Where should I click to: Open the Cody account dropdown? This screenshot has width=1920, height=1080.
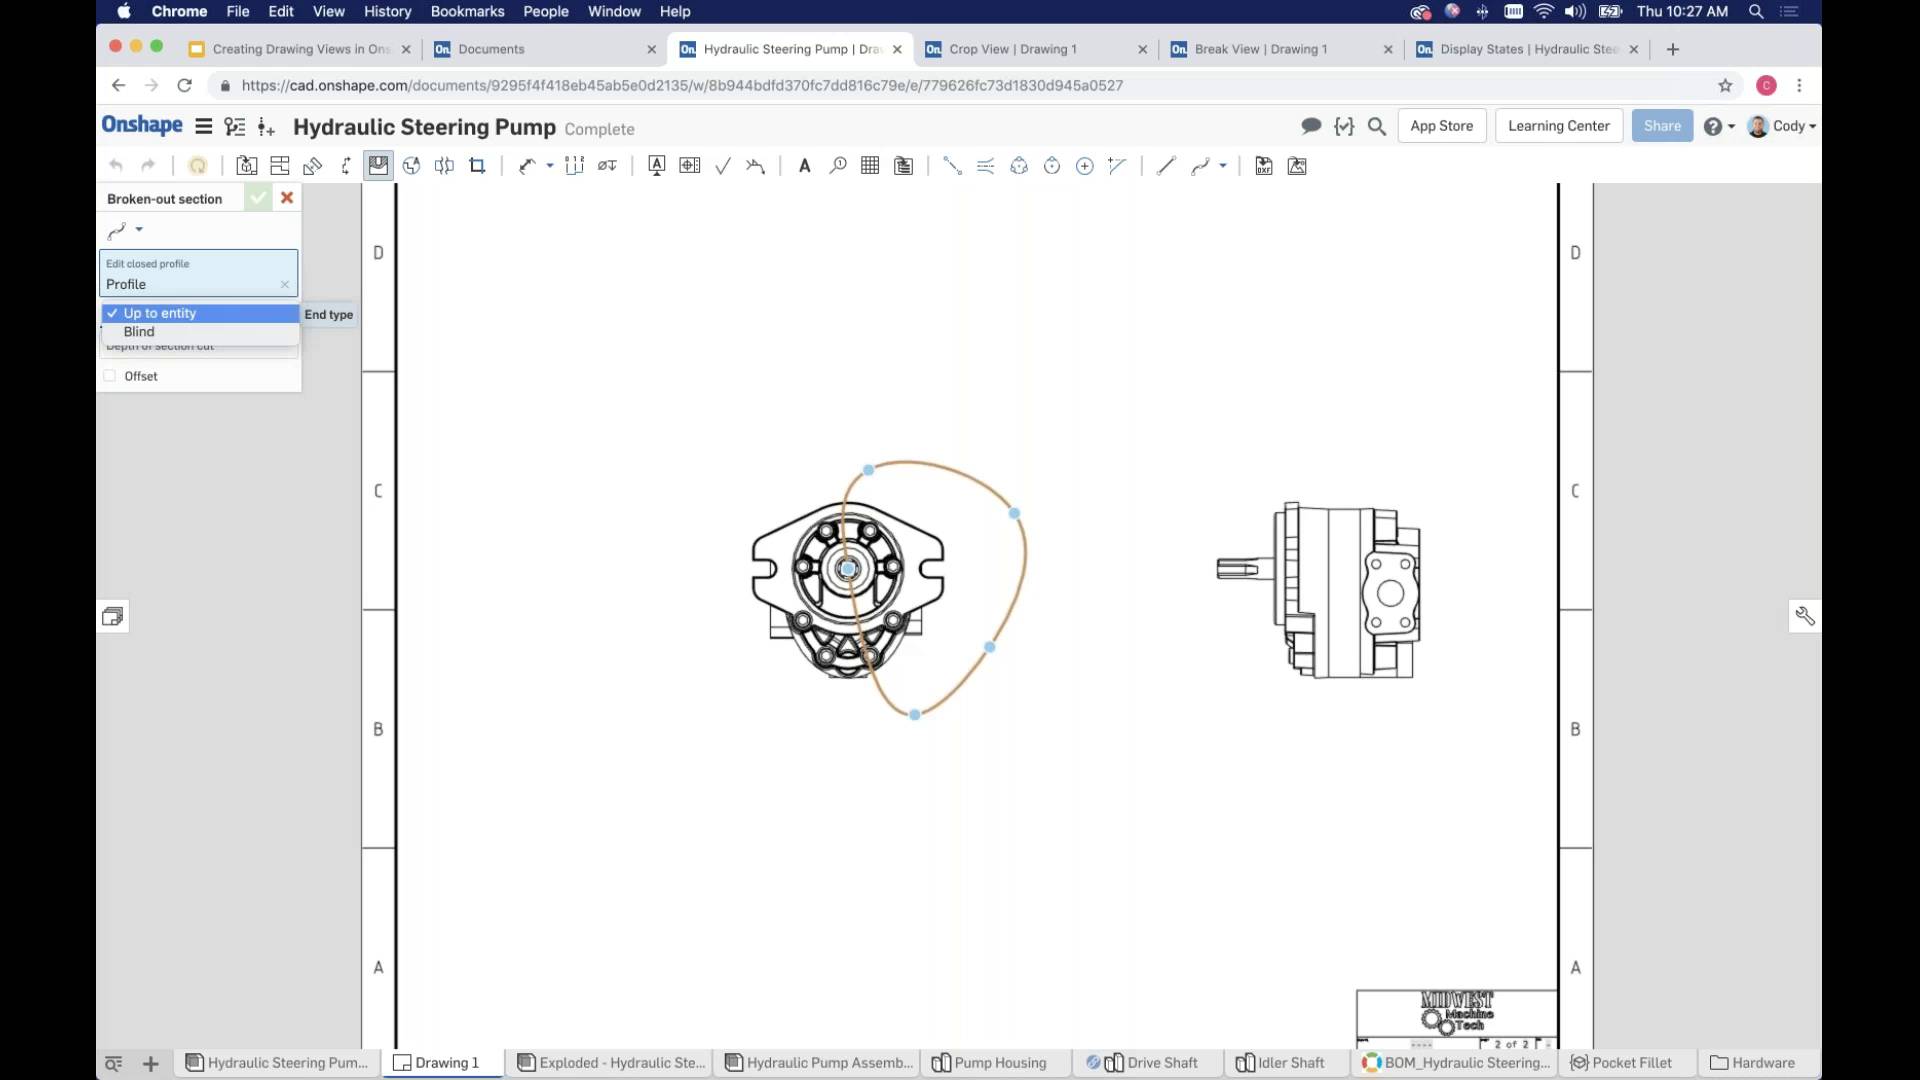point(1784,127)
